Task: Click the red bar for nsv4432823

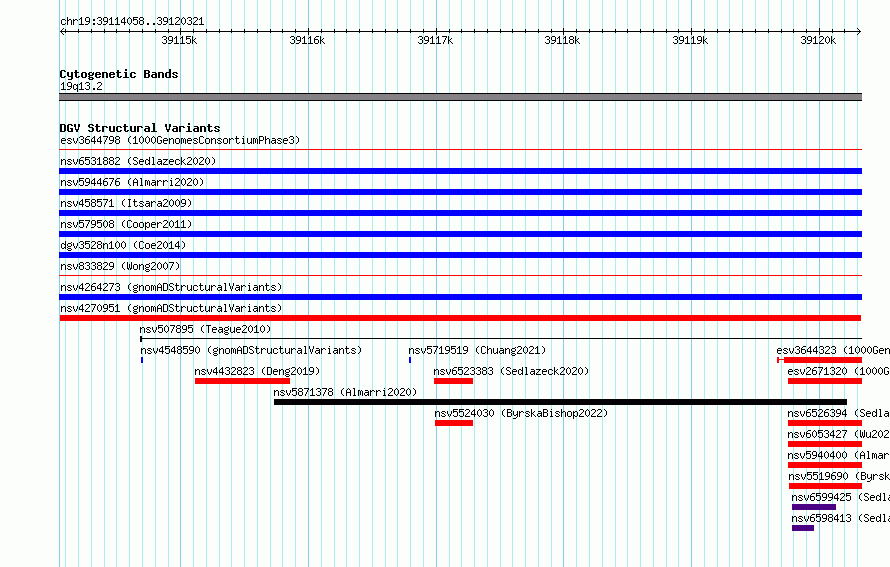Action: pyautogui.click(x=242, y=381)
